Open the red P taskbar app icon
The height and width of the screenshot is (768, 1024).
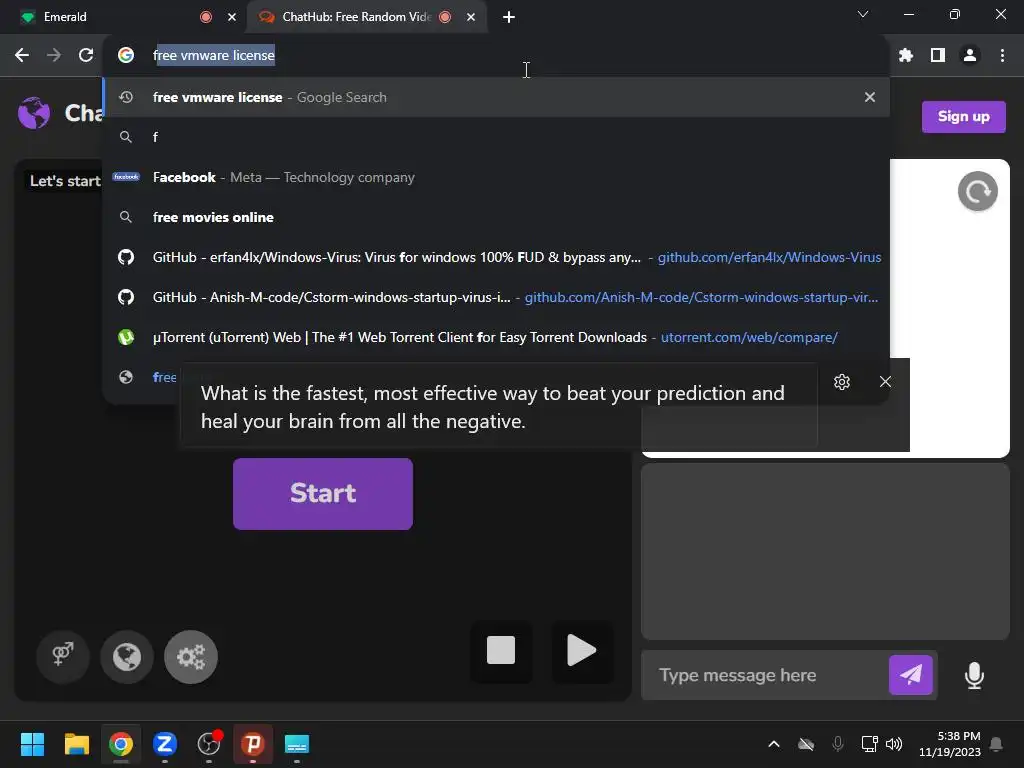pos(253,744)
